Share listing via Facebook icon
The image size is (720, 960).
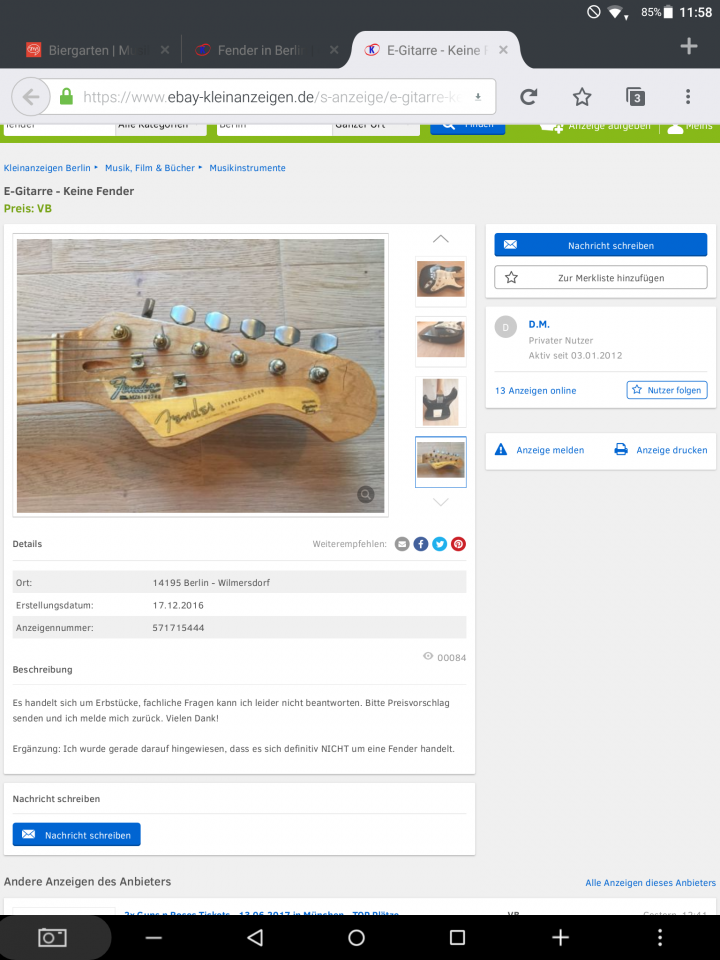(x=421, y=544)
